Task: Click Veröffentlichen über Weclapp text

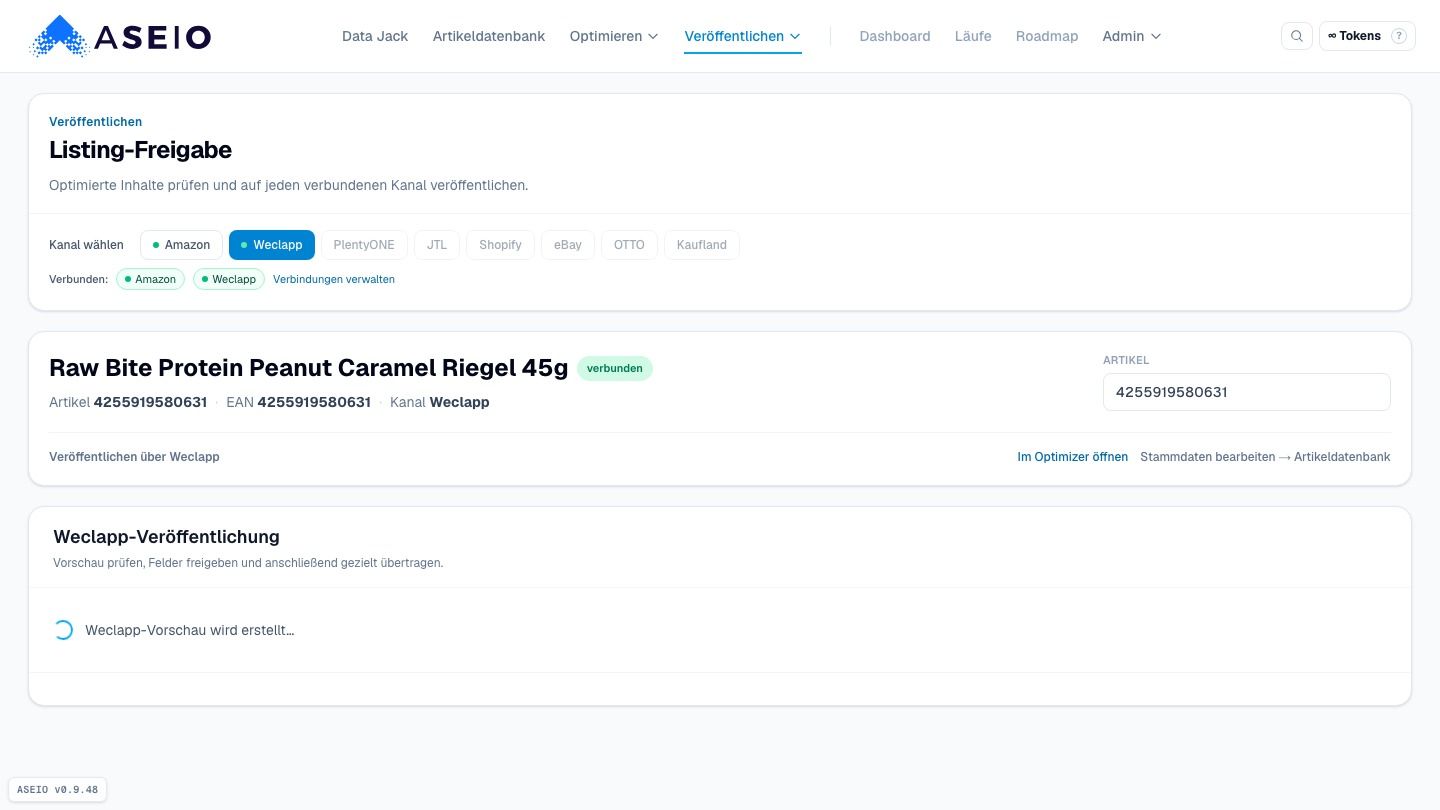Action: (134, 457)
